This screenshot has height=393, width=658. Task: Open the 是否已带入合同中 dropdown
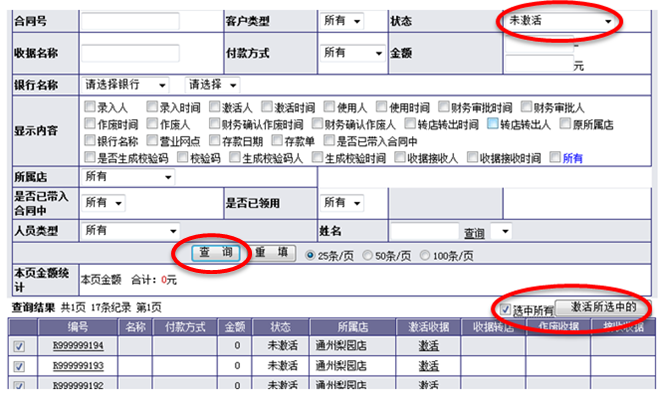[x=103, y=203]
